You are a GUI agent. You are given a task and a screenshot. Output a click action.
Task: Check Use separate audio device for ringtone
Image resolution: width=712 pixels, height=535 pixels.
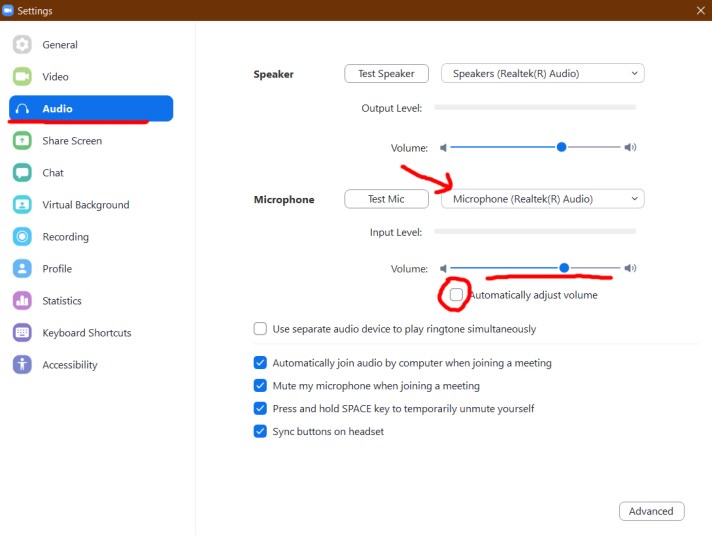tap(260, 329)
